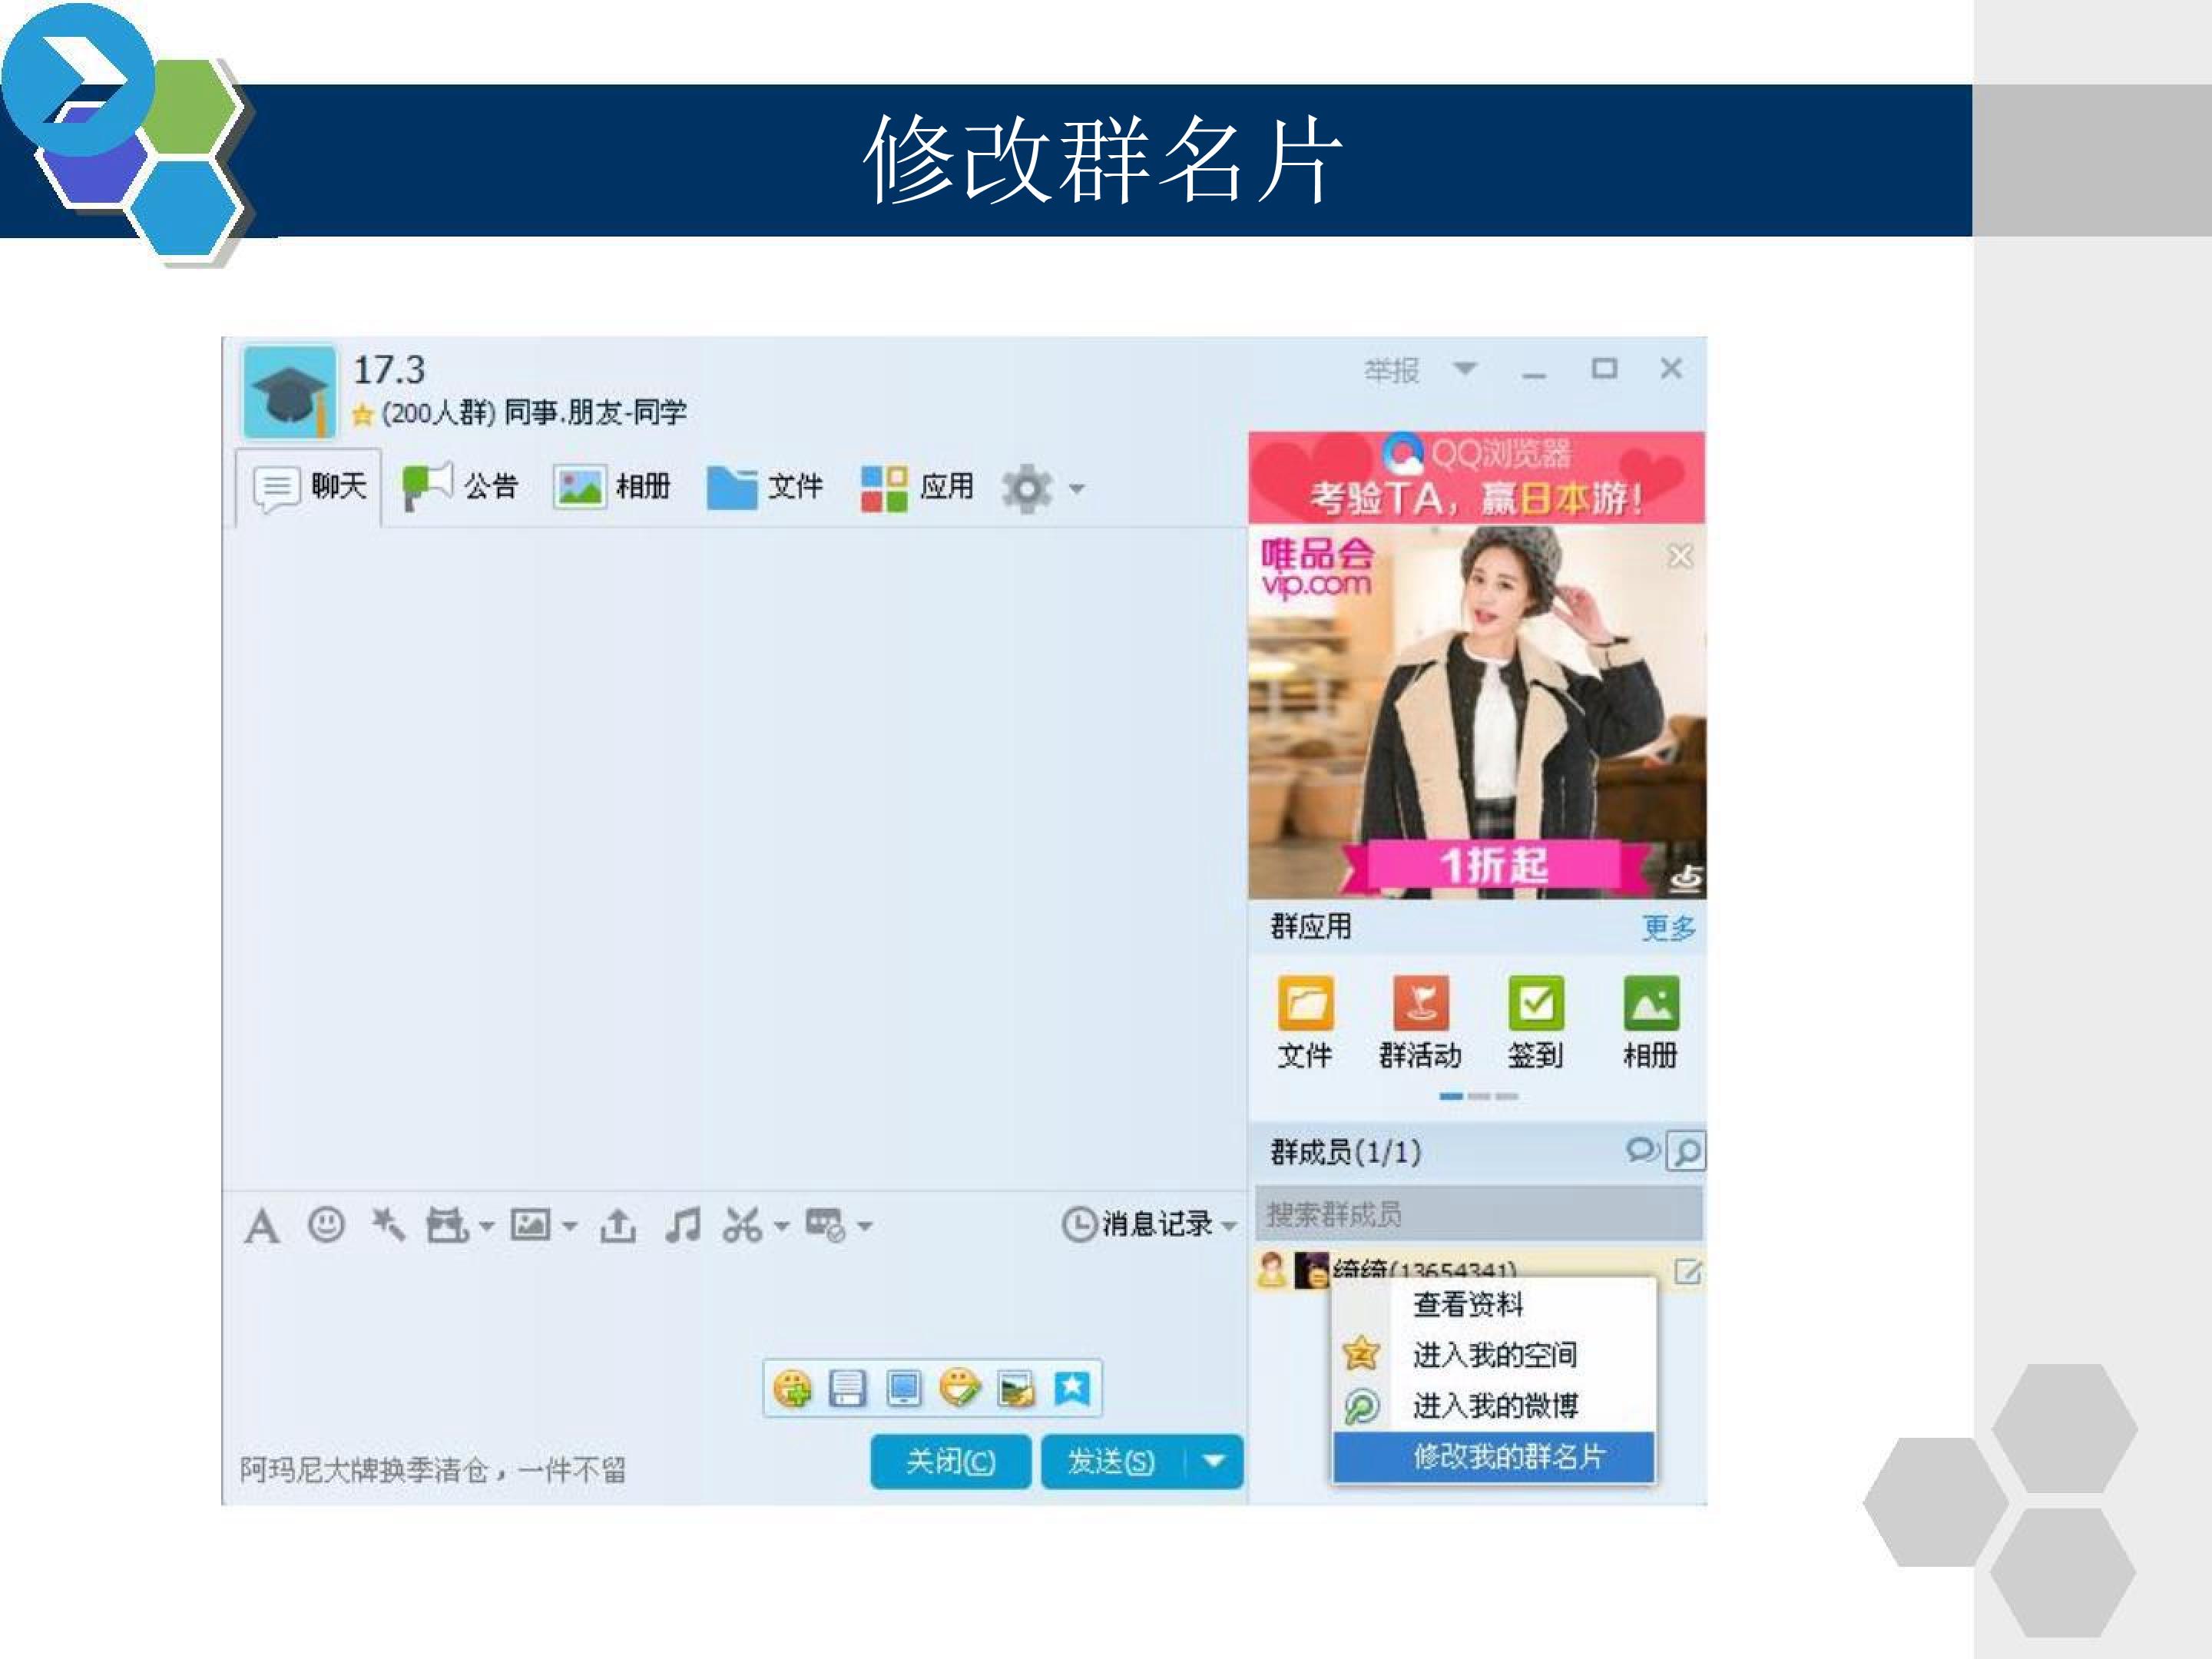2212x1659 pixels.
Task: Click the 发送(S) button
Action: (x=1112, y=1462)
